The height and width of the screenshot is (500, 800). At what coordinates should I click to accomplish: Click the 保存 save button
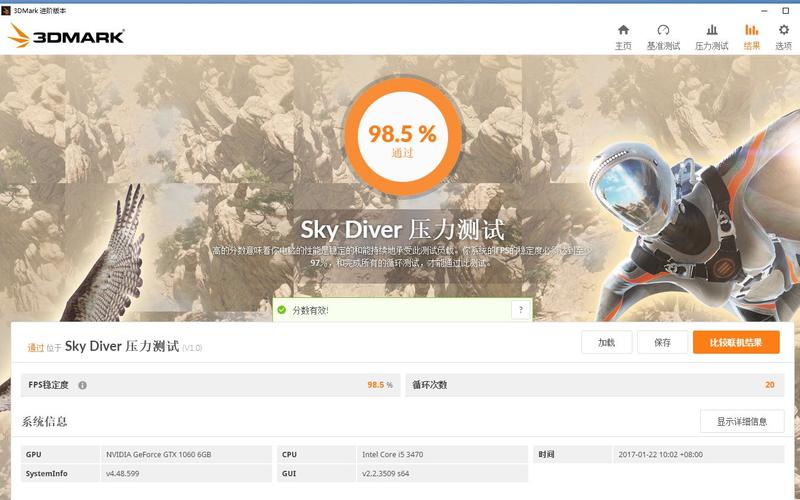(x=662, y=342)
